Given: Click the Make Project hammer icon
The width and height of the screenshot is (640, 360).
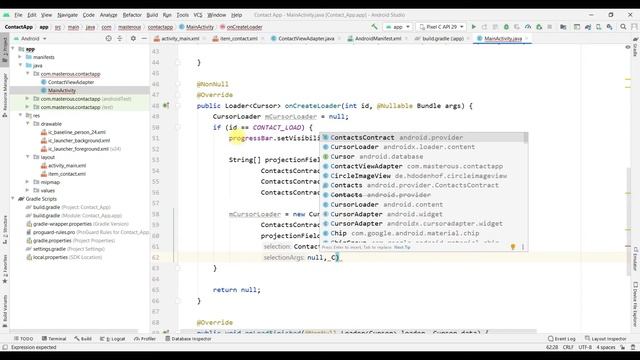Looking at the screenshot, I should [374, 27].
